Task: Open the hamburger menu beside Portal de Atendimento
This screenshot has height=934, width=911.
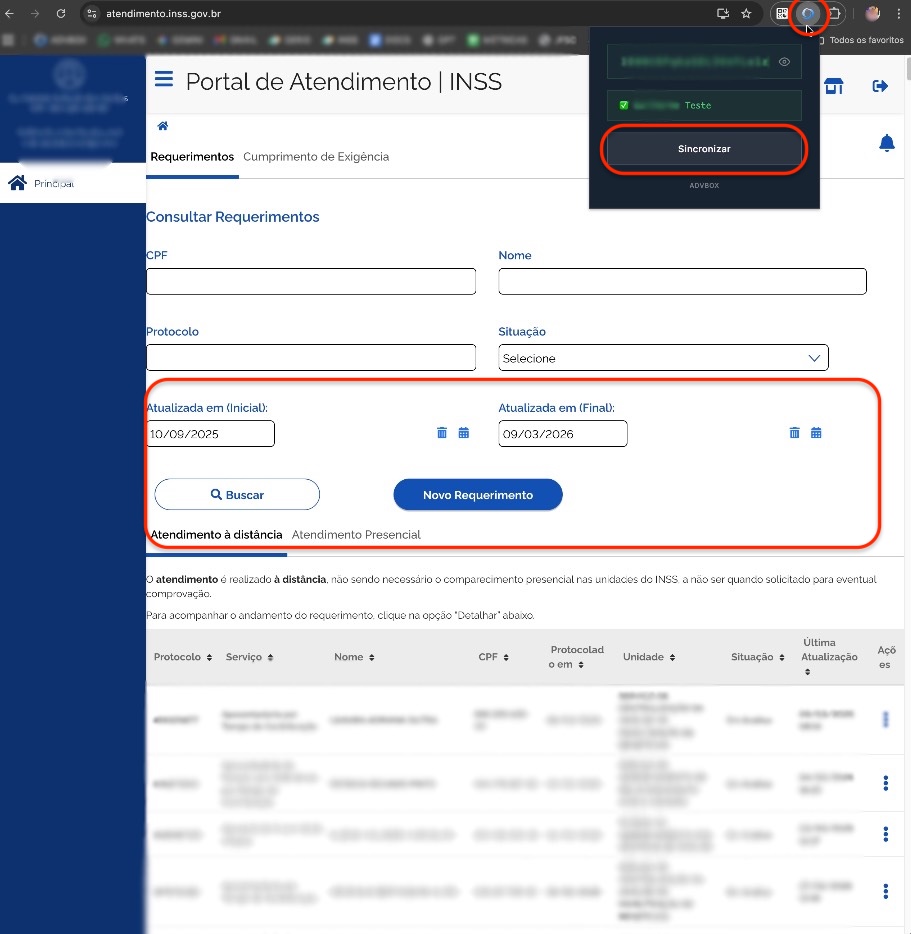Action: tap(163, 80)
